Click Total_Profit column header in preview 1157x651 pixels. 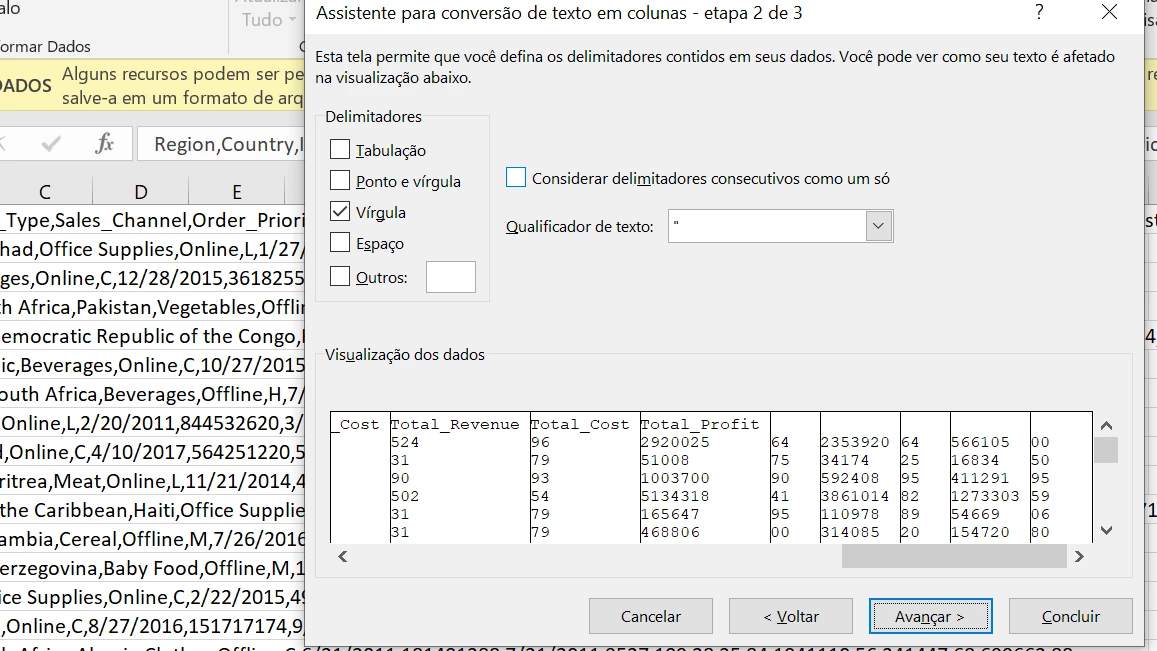tap(700, 424)
